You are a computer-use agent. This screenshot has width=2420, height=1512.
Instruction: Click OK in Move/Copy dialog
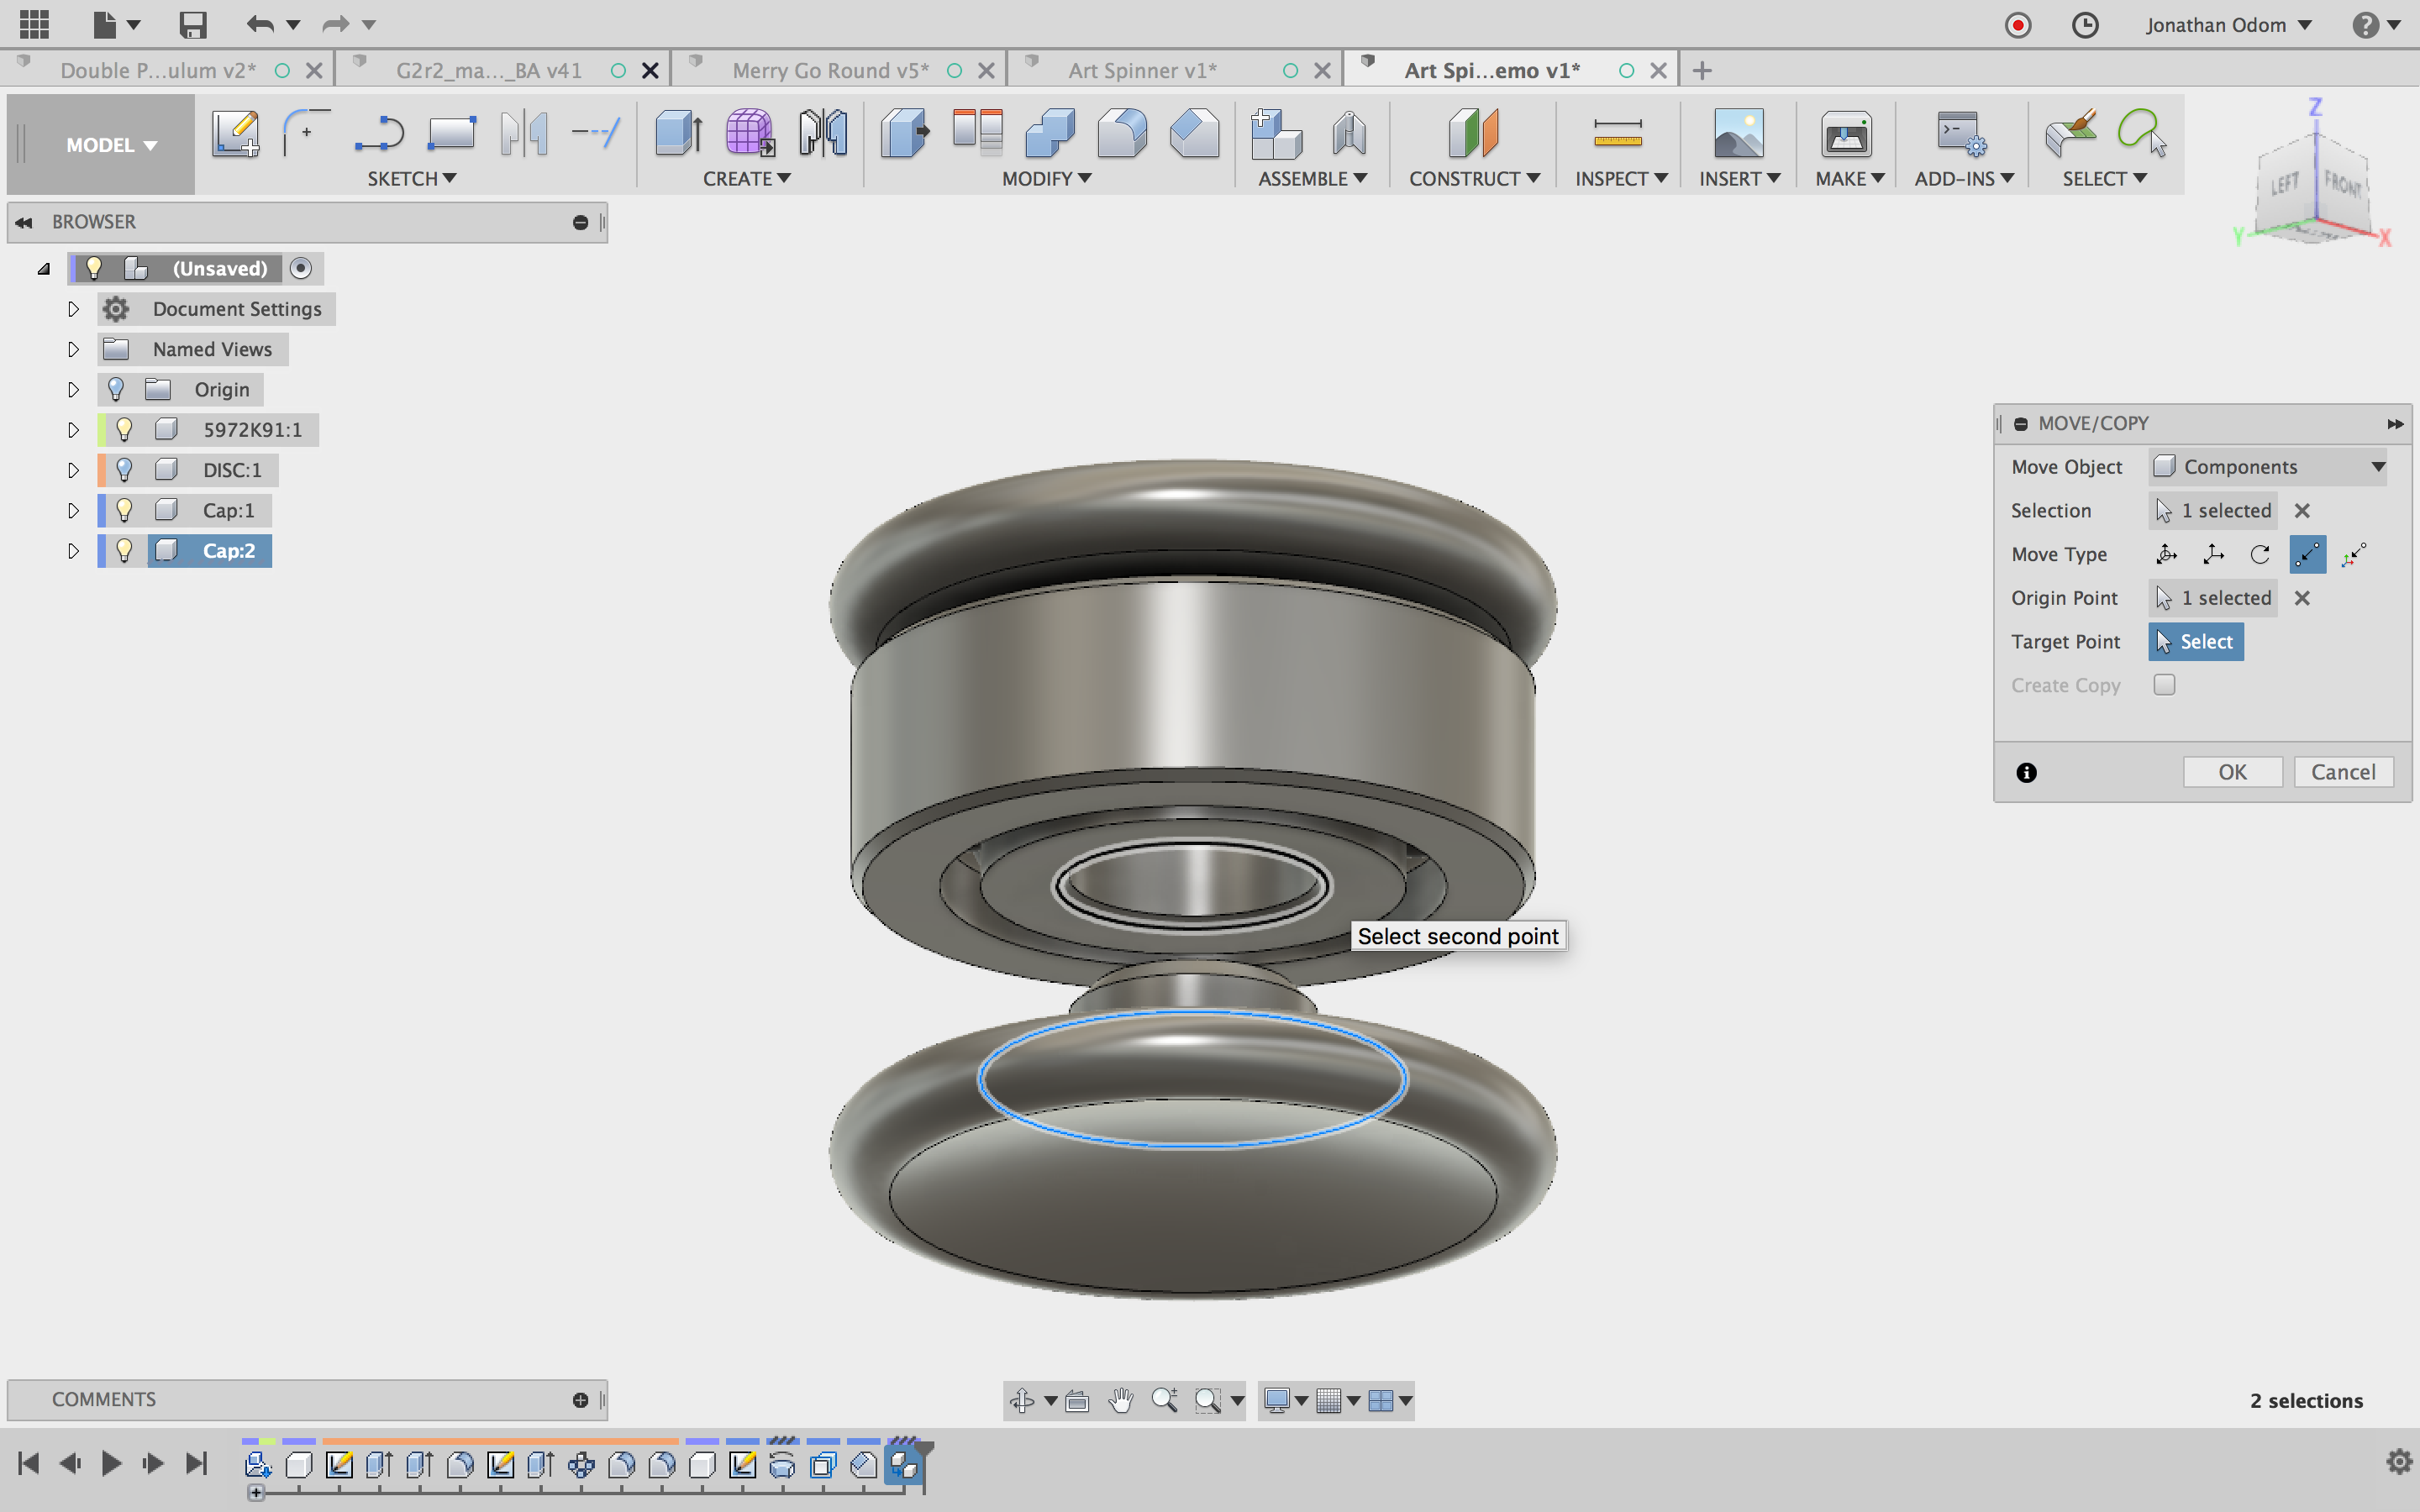pos(2231,772)
